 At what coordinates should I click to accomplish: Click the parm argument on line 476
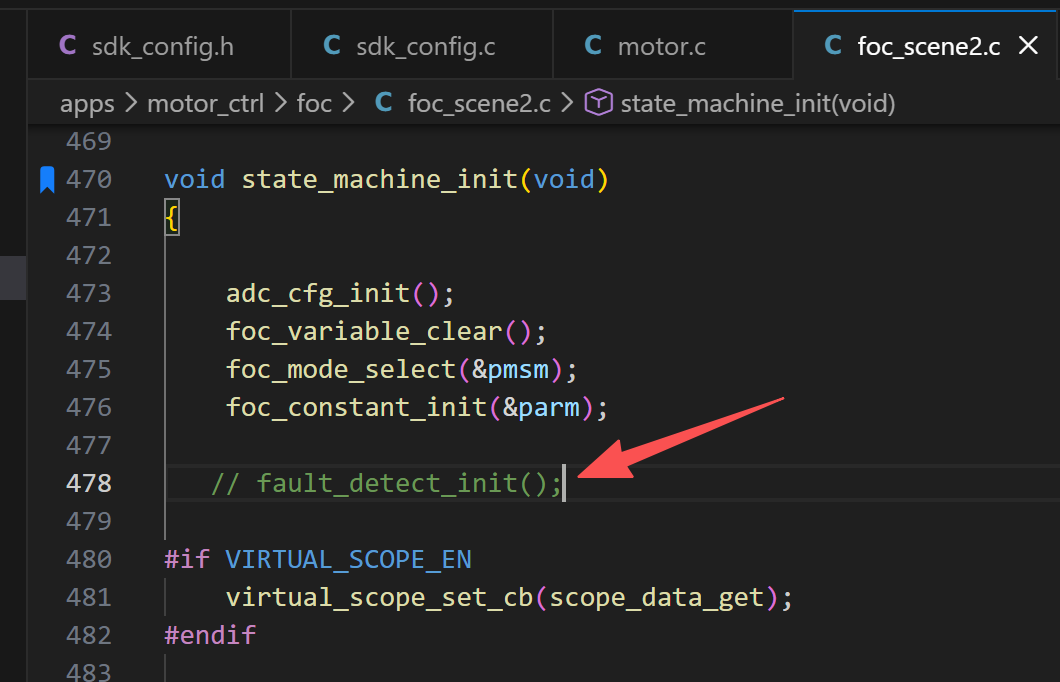(x=549, y=408)
